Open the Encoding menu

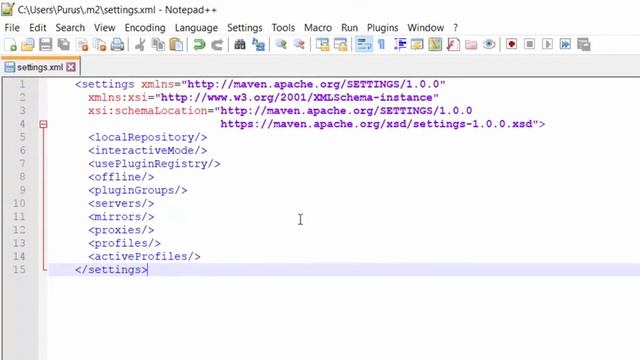coord(145,28)
